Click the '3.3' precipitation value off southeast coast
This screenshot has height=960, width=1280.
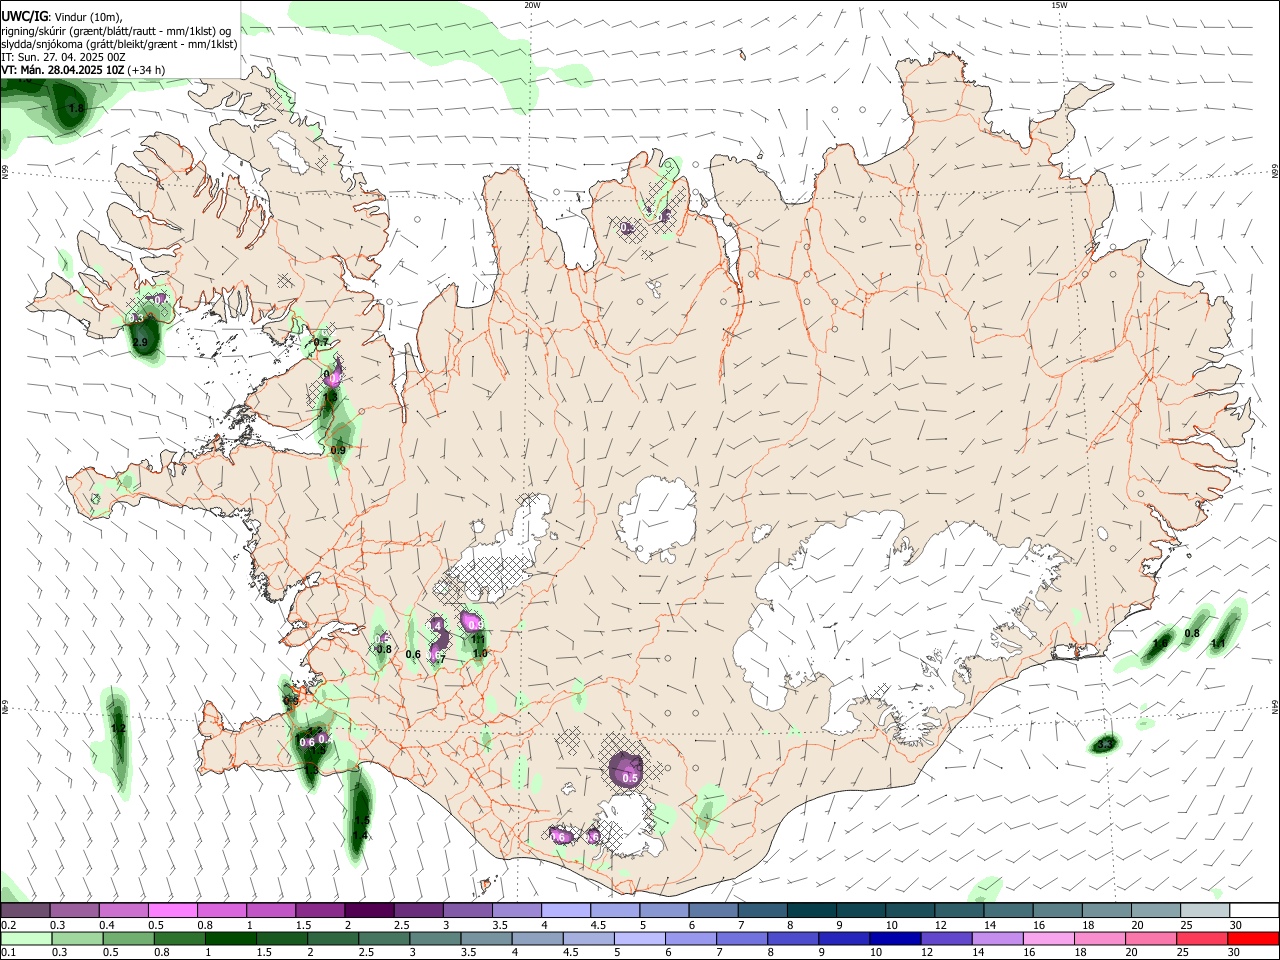point(1104,745)
